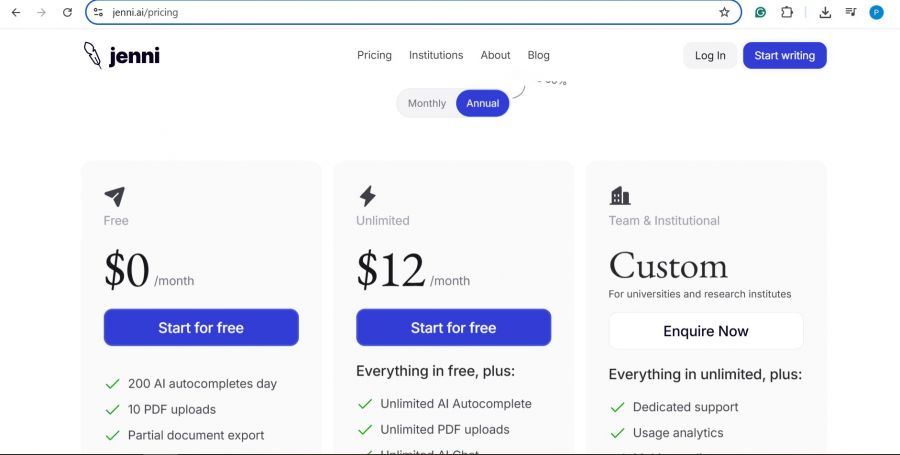900x455 pixels.
Task: Open the browser extensions puzzle icon
Action: (x=787, y=12)
